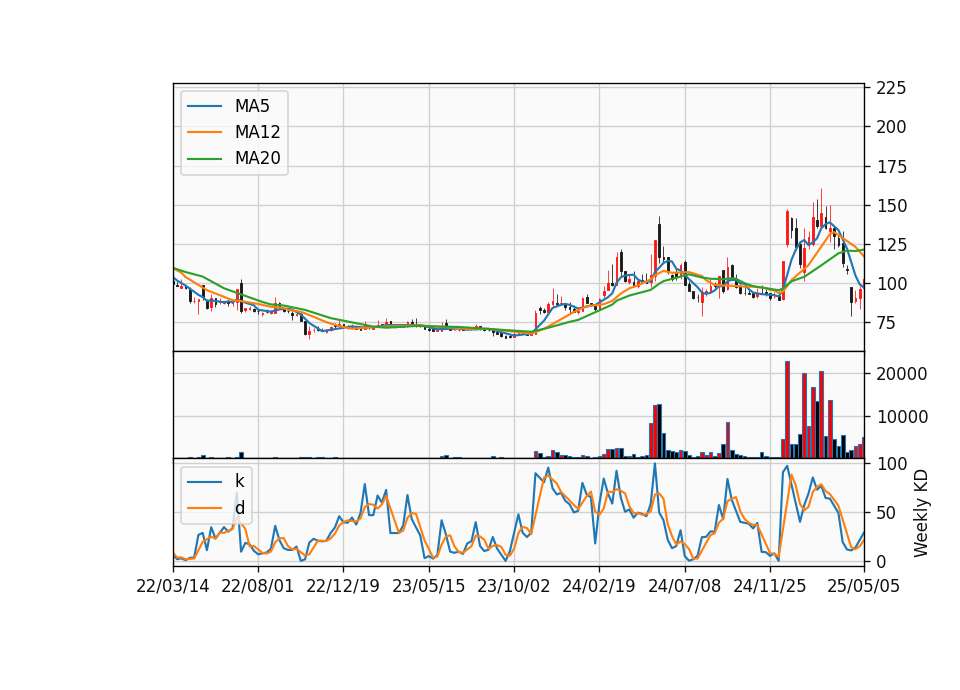Click the green MA20 legend line sample

point(204,159)
